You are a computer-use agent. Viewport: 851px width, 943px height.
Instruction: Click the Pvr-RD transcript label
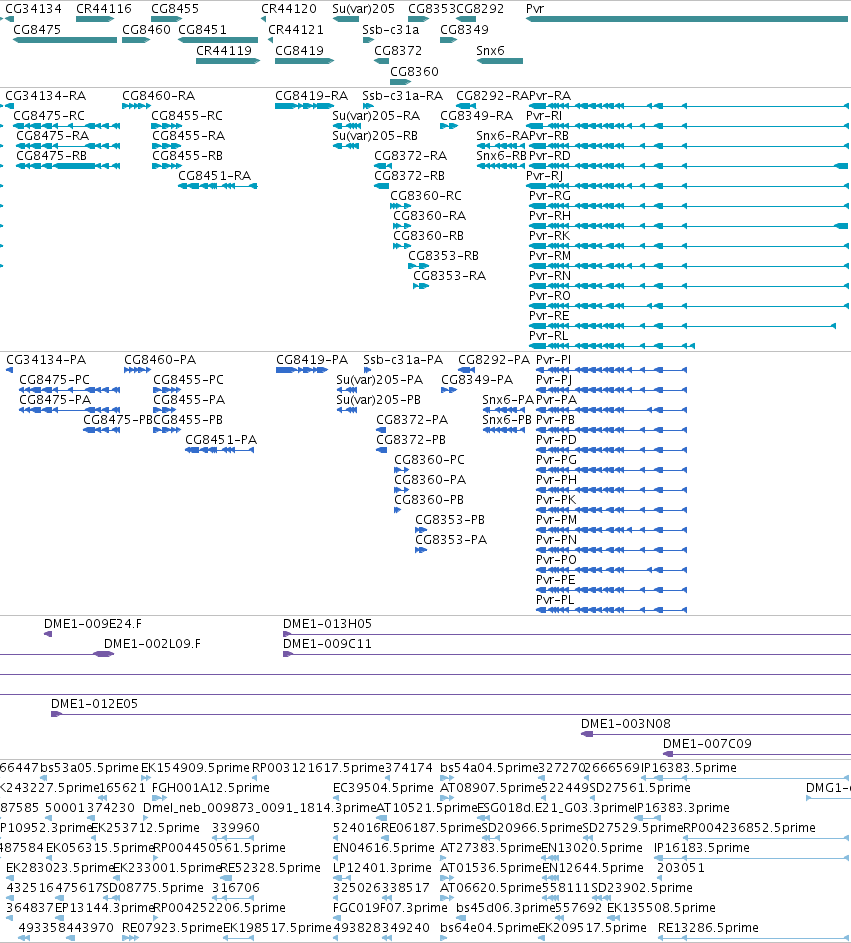click(549, 156)
